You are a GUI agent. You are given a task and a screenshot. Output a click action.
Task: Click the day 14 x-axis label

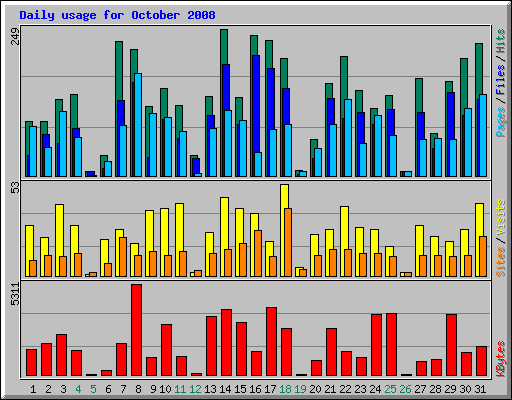pyautogui.click(x=225, y=389)
